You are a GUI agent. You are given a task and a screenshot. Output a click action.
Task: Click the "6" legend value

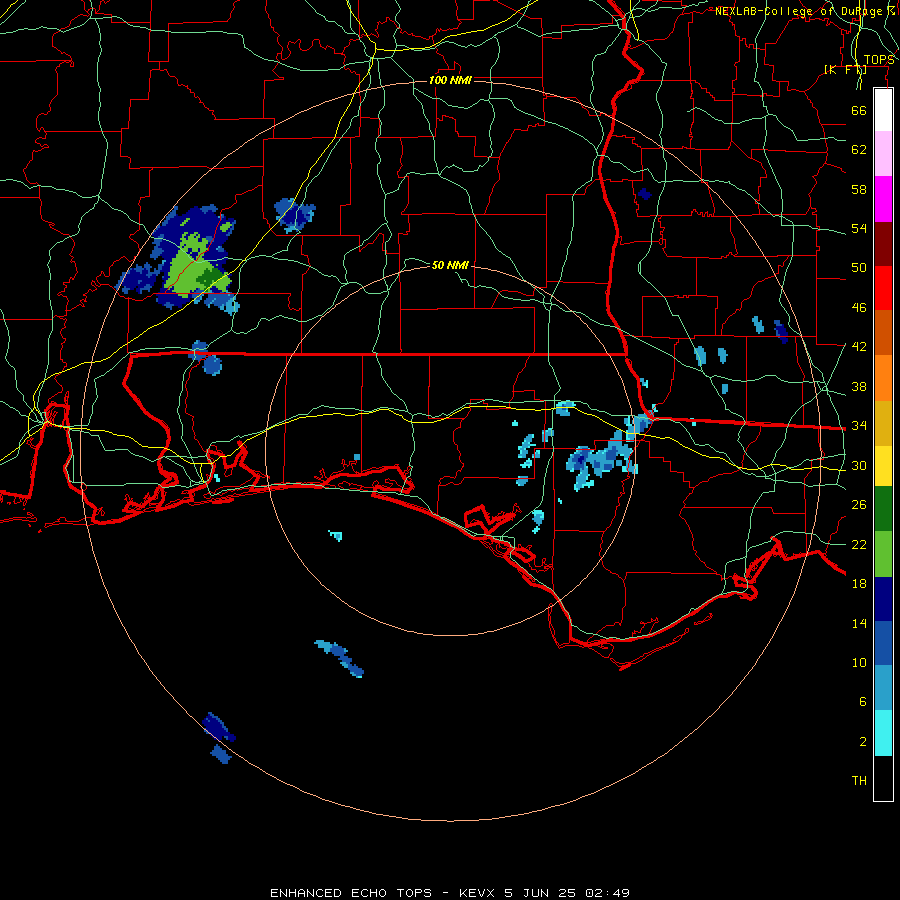pos(863,701)
